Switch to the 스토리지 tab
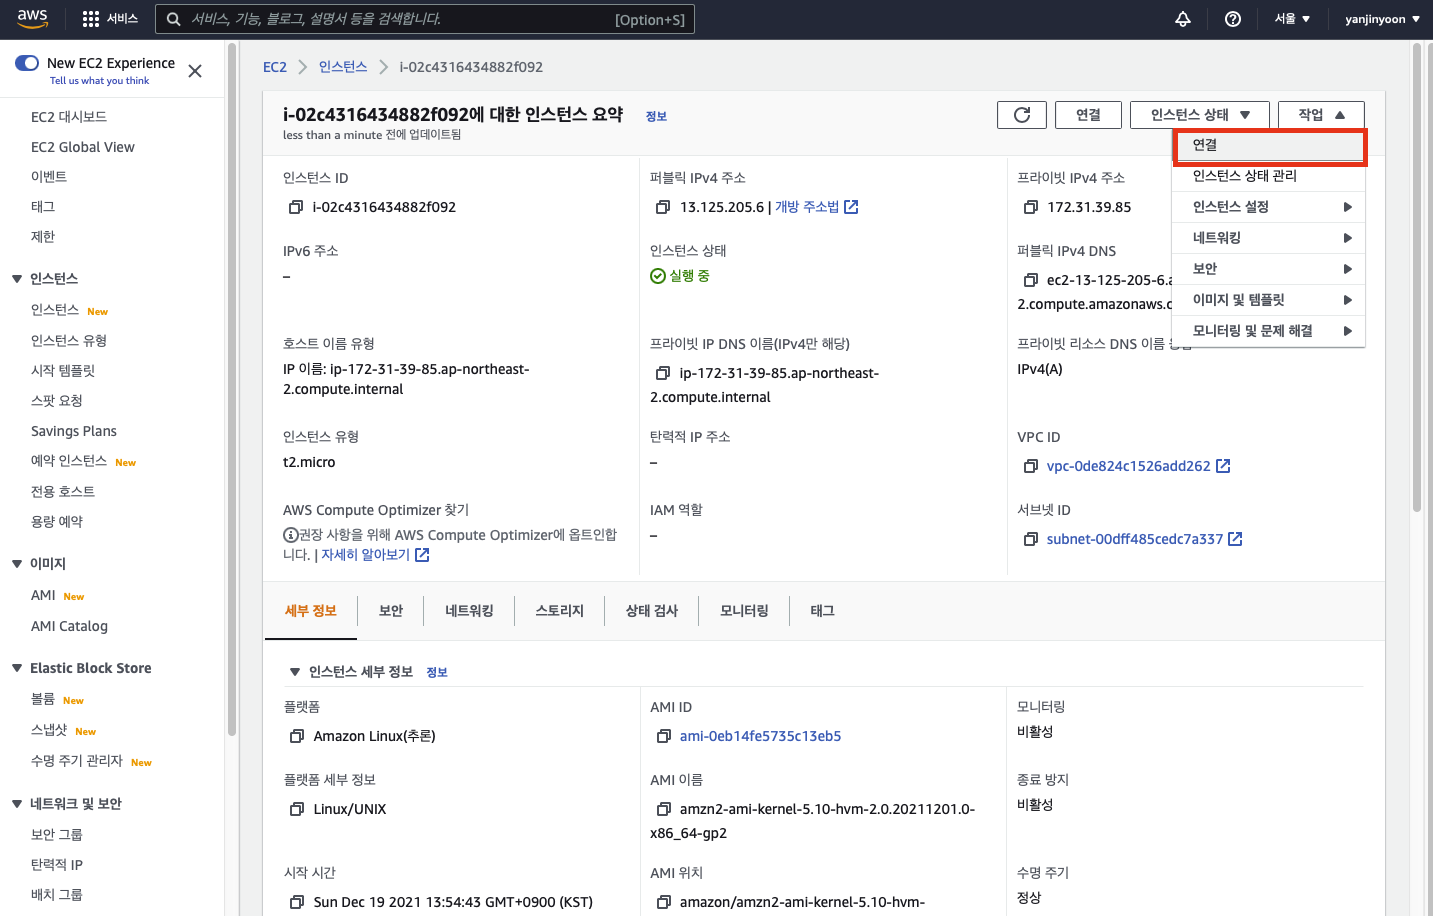The height and width of the screenshot is (916, 1433). coord(559,611)
